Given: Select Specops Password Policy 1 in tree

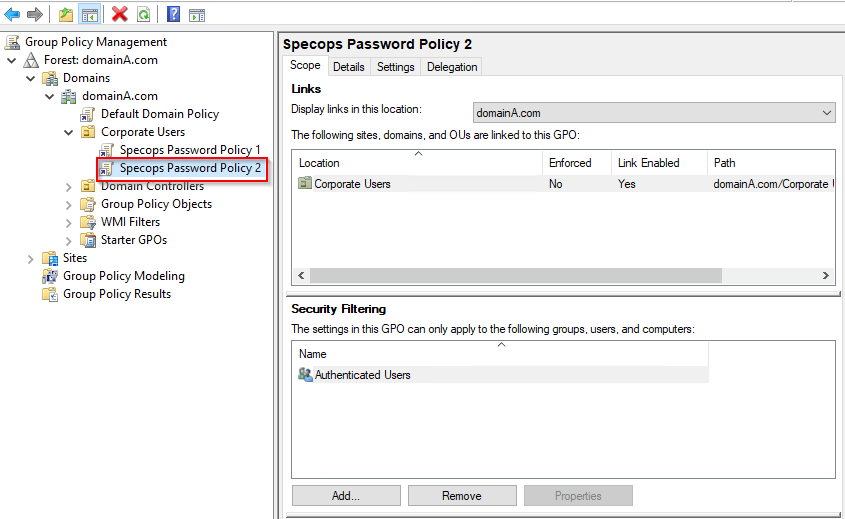Looking at the screenshot, I should (190, 150).
